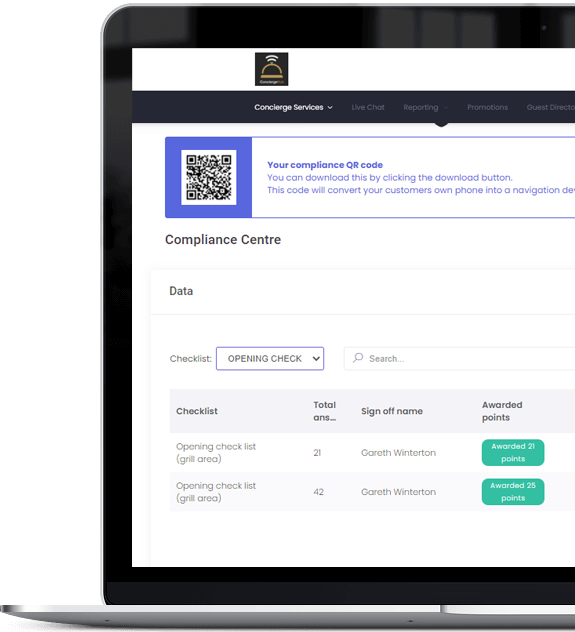Image resolution: width=575 pixels, height=632 pixels.
Task: Select the row with 42 total answers
Action: (x=372, y=492)
